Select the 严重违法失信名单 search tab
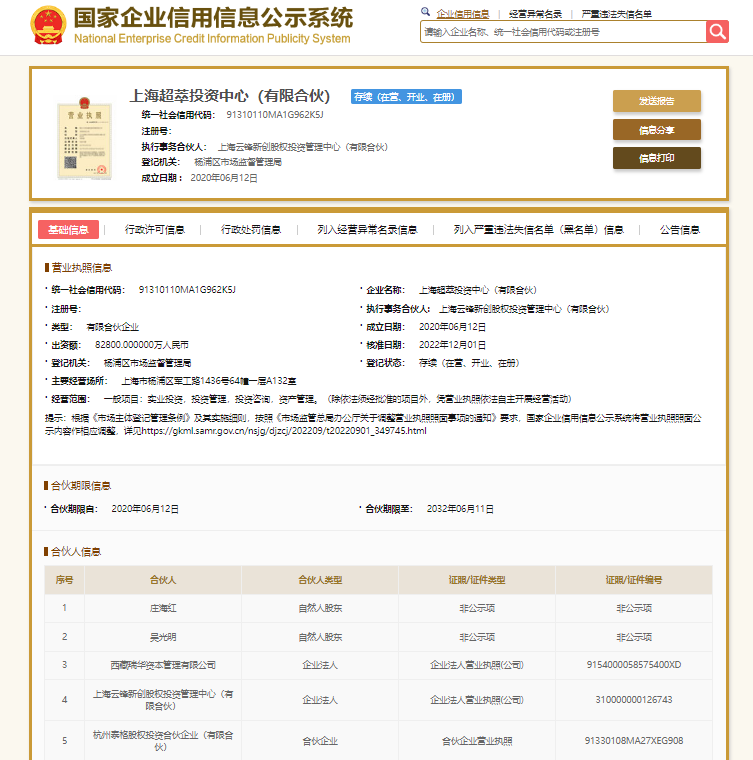753x760 pixels. click(x=616, y=14)
